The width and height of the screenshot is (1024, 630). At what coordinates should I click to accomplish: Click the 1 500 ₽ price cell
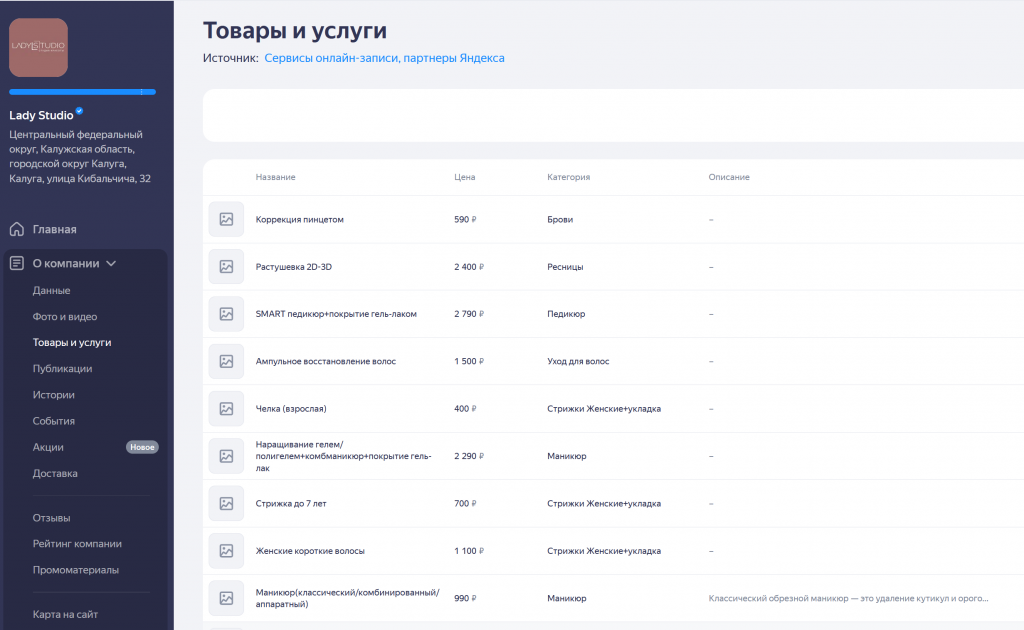click(469, 361)
